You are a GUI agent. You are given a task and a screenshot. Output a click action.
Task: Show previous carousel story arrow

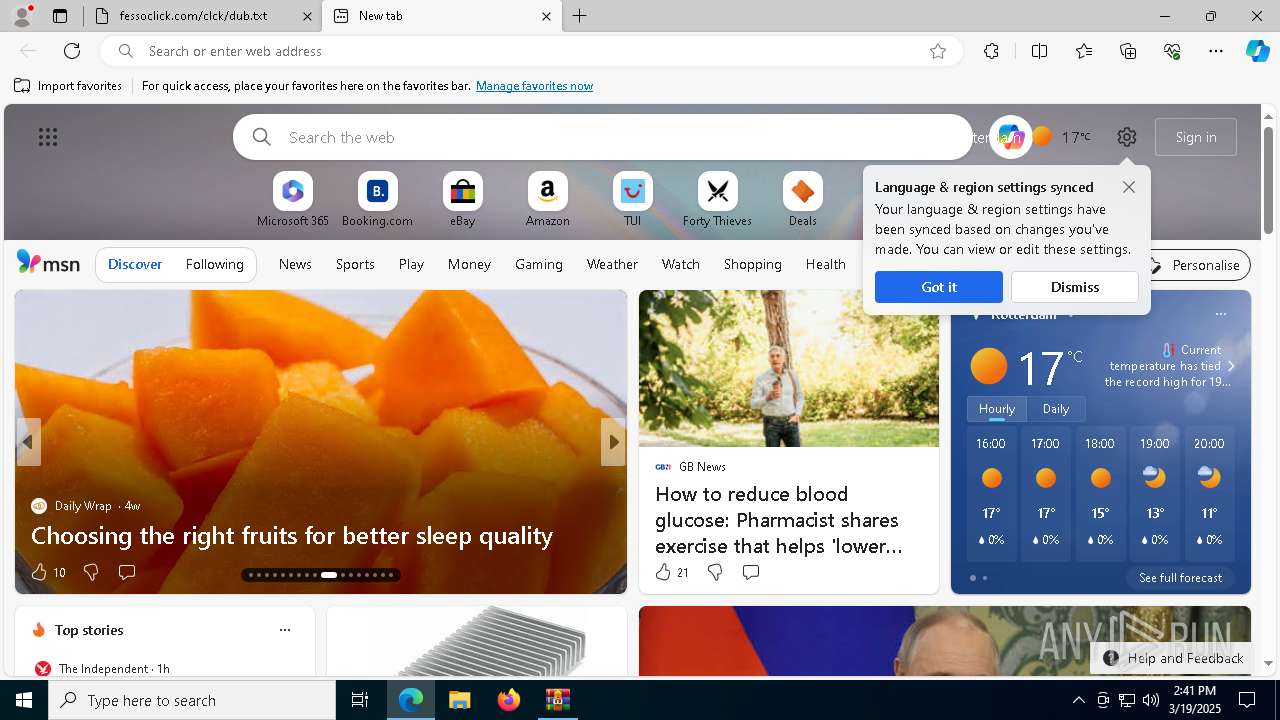tap(28, 442)
